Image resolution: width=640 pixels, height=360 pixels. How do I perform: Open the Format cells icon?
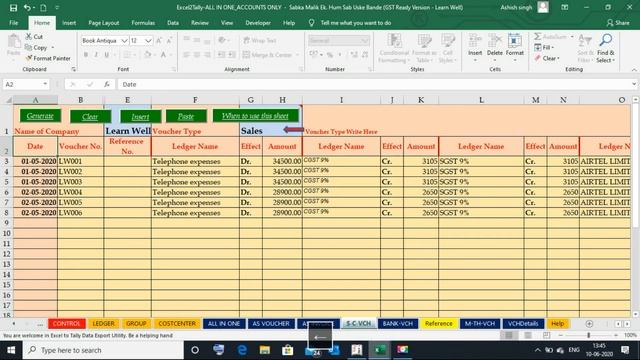click(514, 42)
